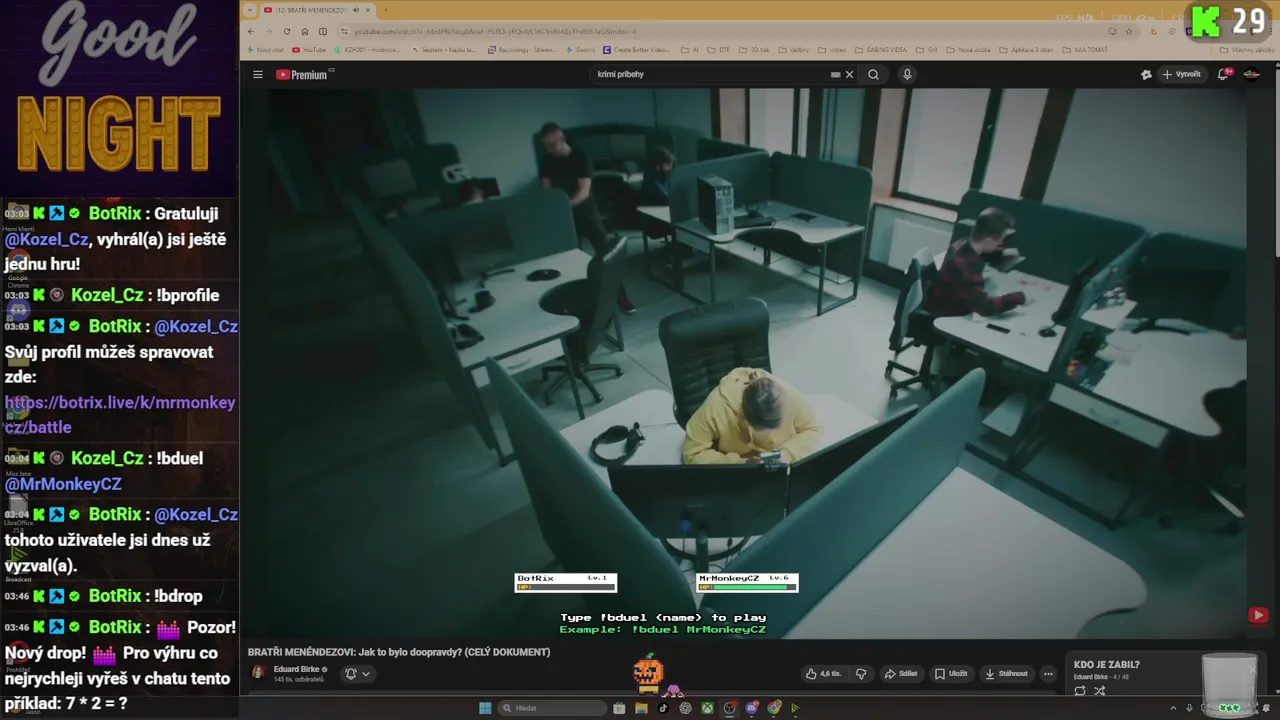Go forward in the Chrome browser
Viewport: 1280px width, 720px height.
(x=269, y=31)
